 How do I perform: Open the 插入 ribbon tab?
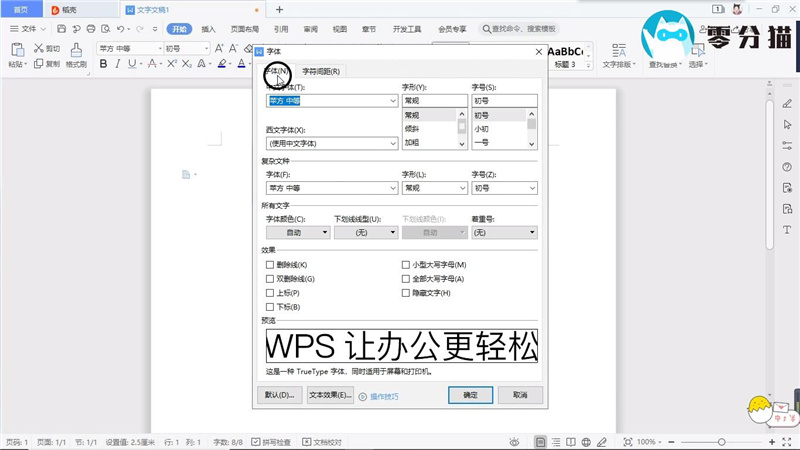point(208,29)
